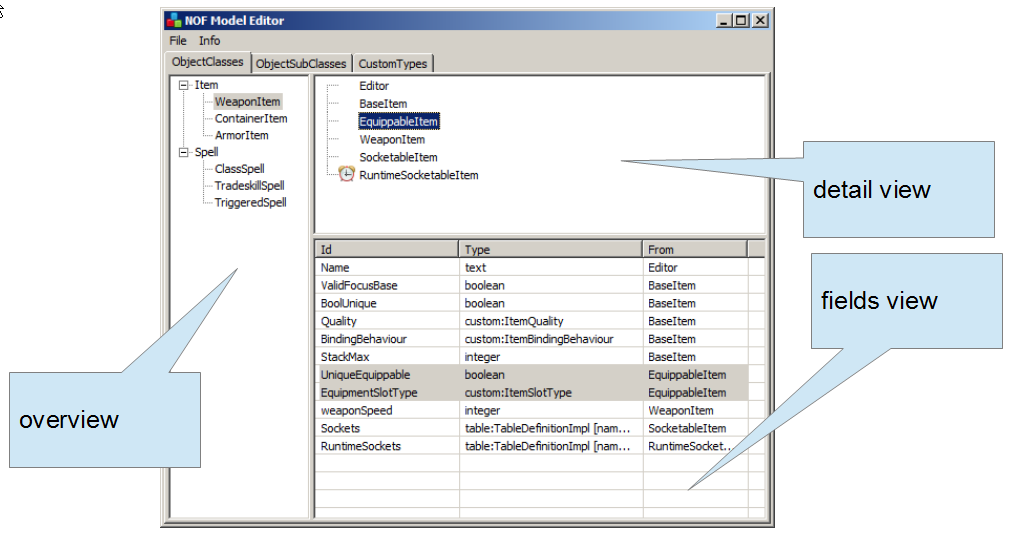Select BaseItem in the detail view
Viewport: 1012px width, 543px height.
(383, 104)
